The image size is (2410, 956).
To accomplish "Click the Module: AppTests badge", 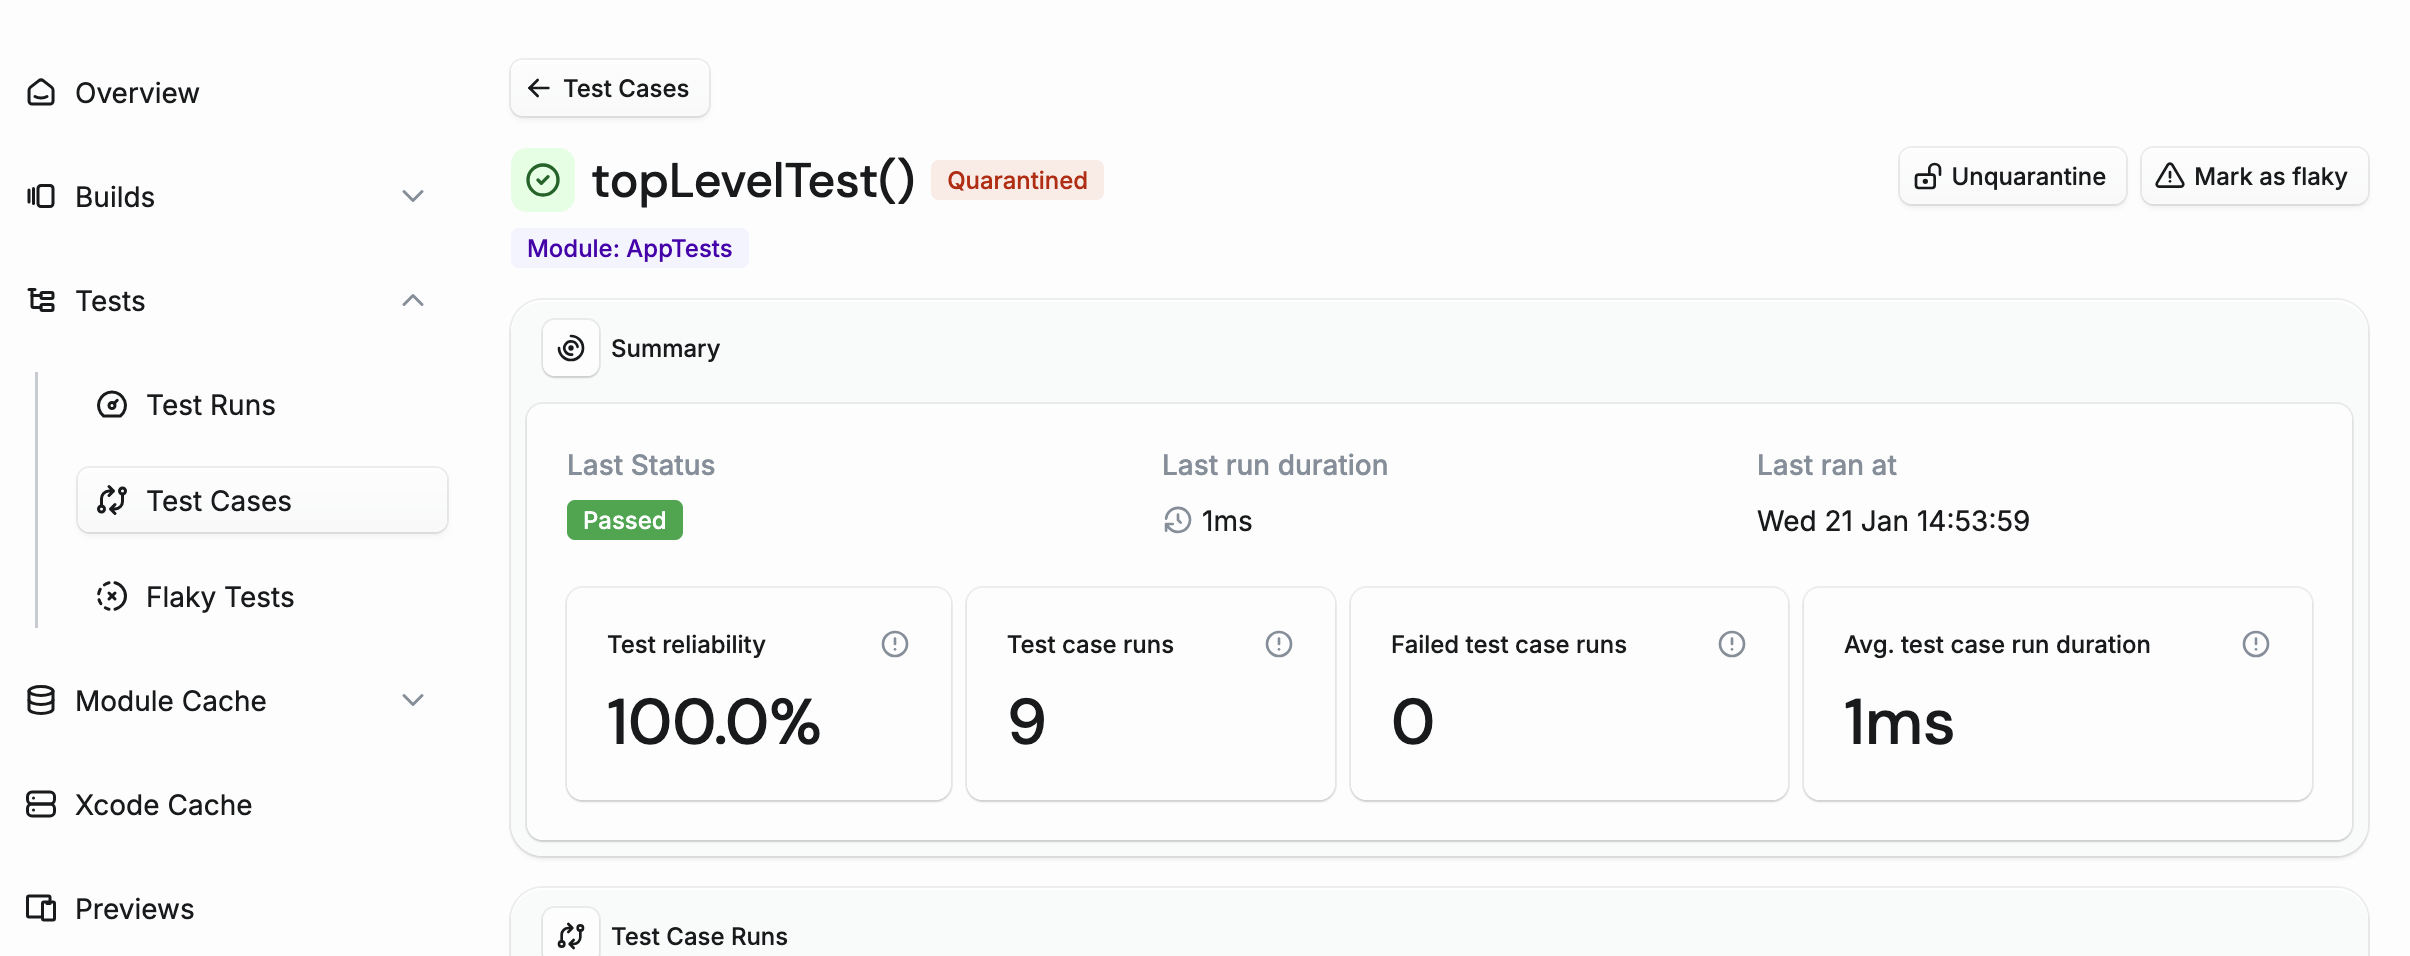I will [x=629, y=247].
